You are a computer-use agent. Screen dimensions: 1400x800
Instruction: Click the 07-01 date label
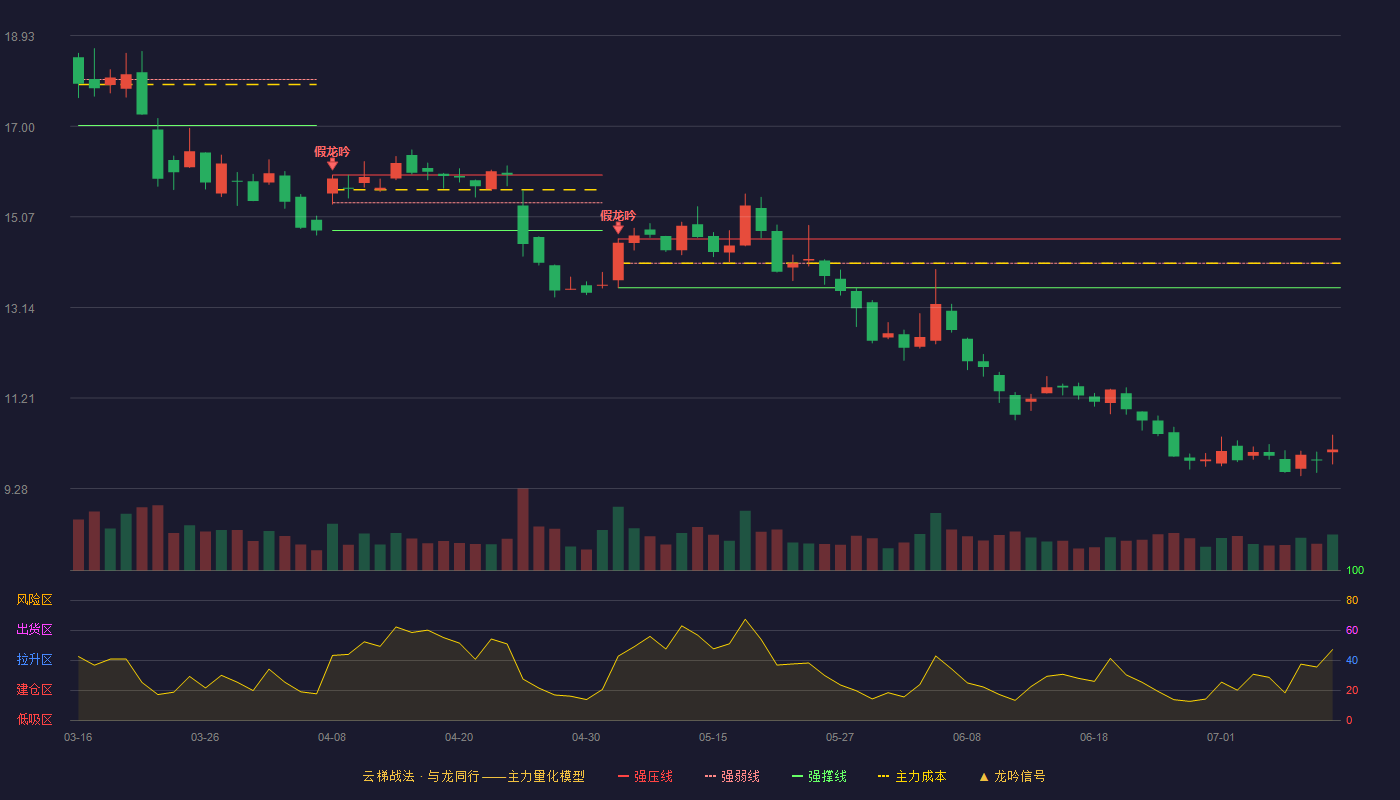(x=1221, y=737)
